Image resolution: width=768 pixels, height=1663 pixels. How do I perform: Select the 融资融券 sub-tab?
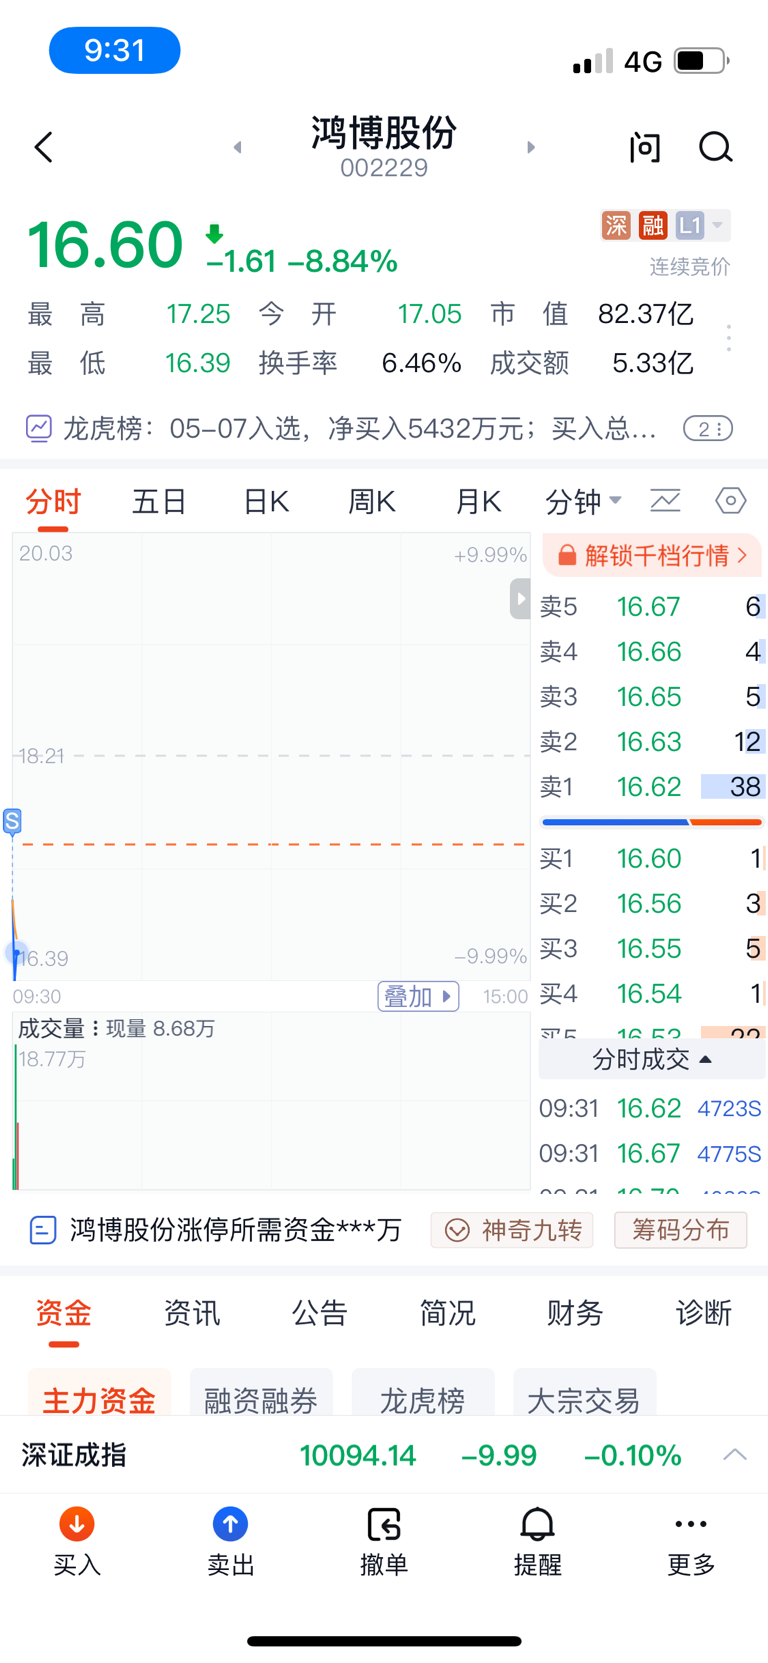pyautogui.click(x=261, y=1394)
